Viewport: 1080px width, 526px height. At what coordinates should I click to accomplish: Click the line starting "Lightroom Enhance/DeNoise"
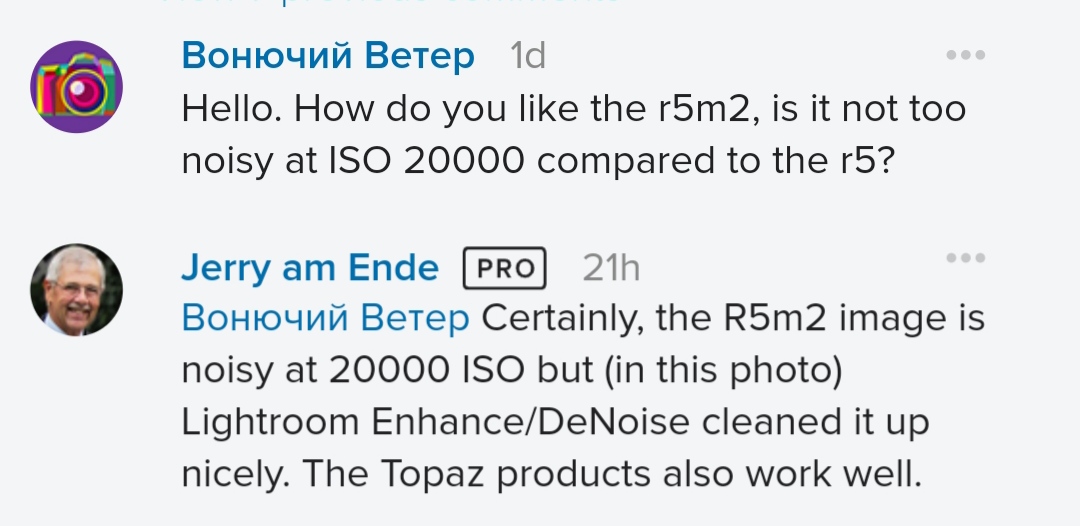(555, 422)
